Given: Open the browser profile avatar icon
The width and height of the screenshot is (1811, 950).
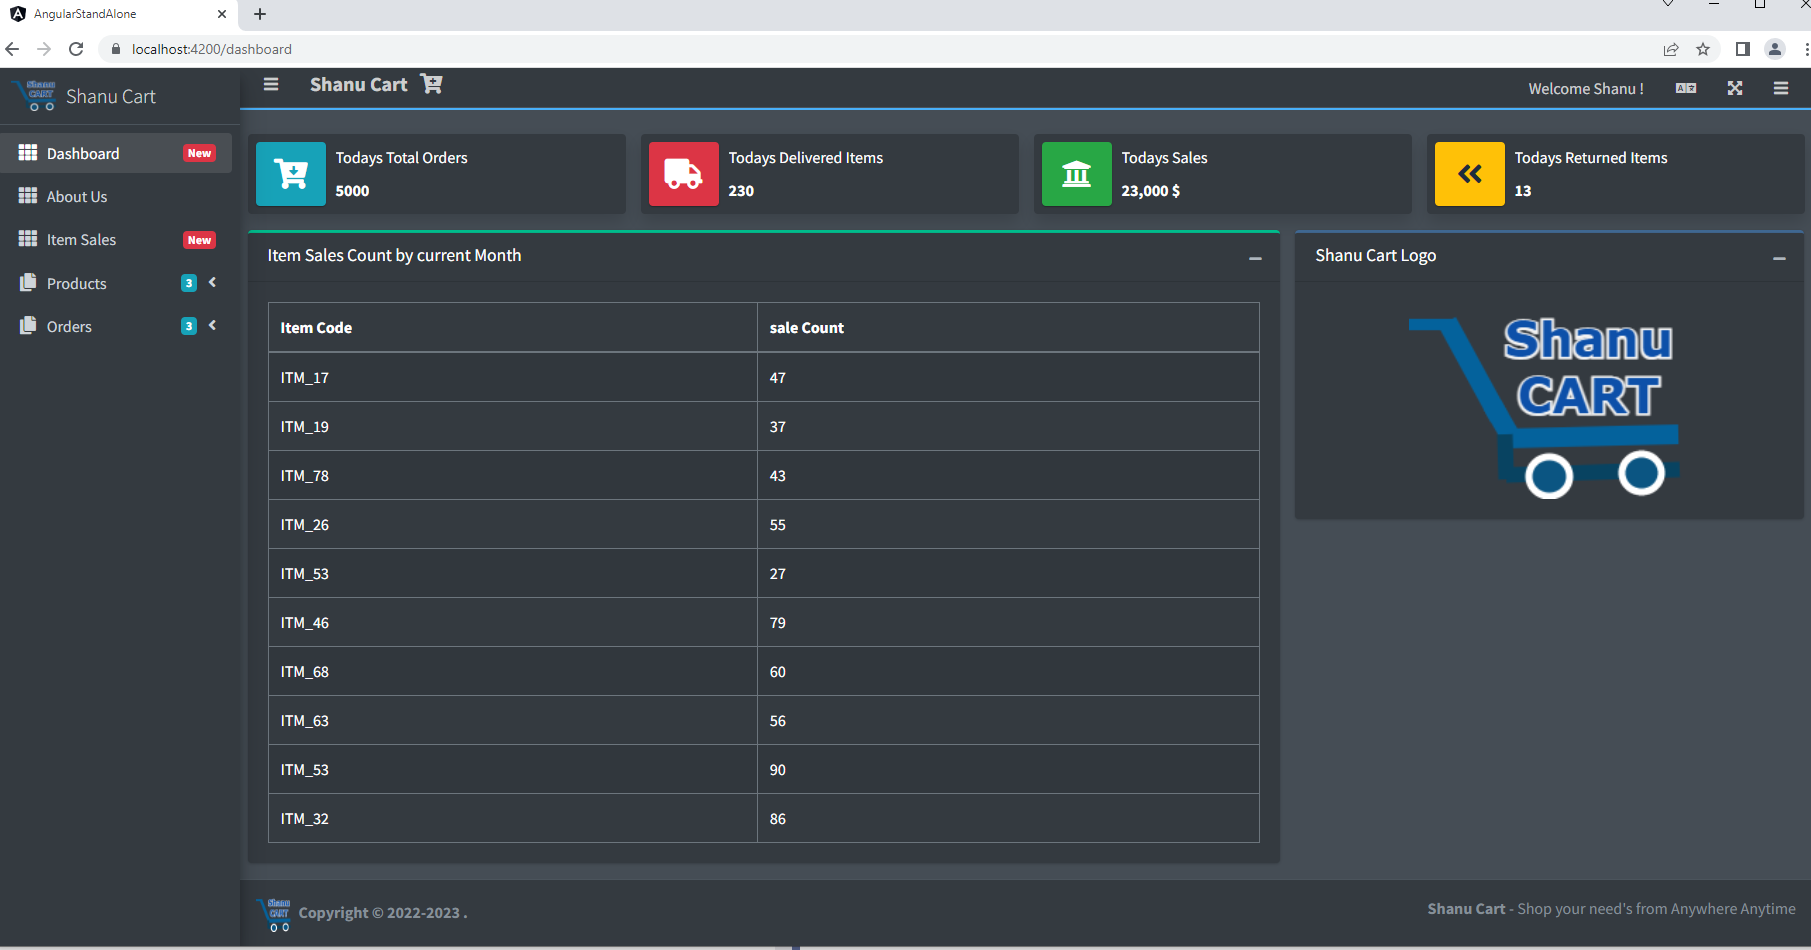Looking at the screenshot, I should (x=1775, y=49).
